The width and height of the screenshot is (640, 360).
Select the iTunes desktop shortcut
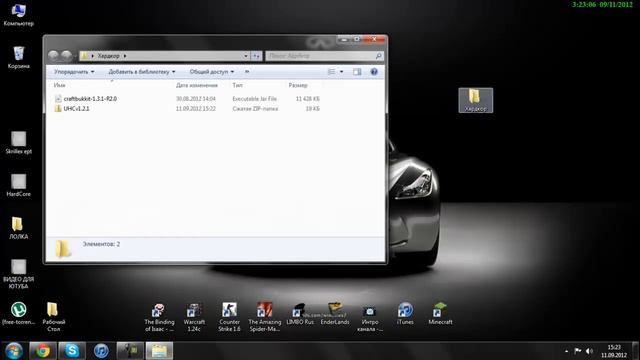pos(405,314)
